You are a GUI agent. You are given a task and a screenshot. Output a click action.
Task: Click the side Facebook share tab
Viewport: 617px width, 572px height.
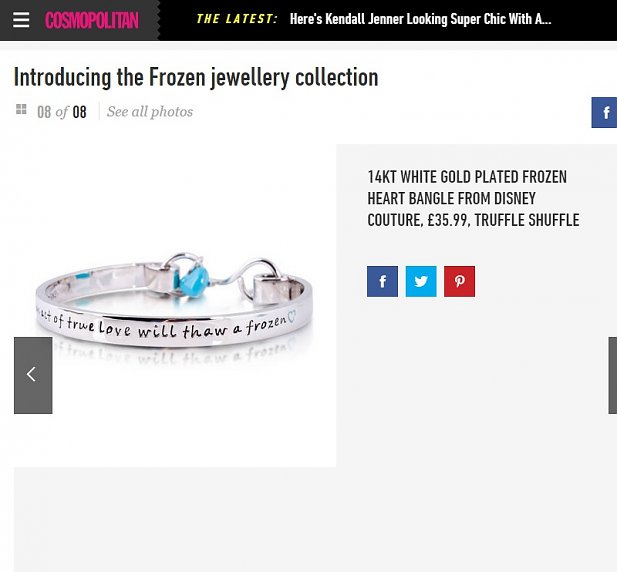(604, 113)
